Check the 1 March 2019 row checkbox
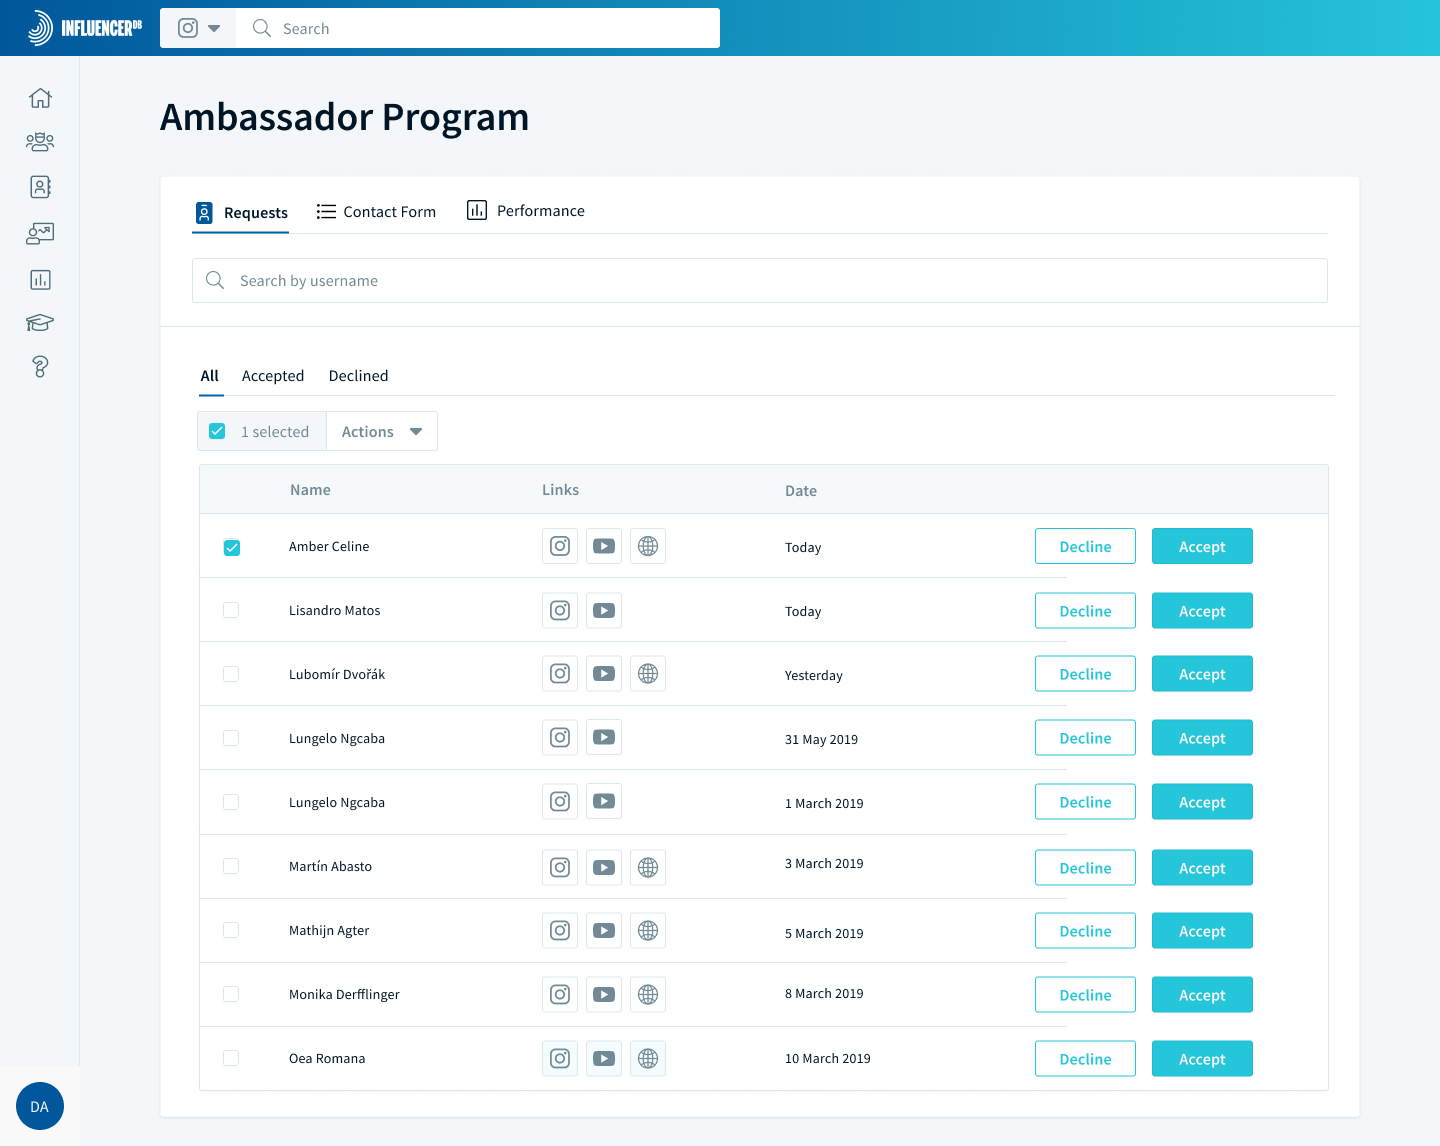The height and width of the screenshot is (1146, 1440). (231, 802)
